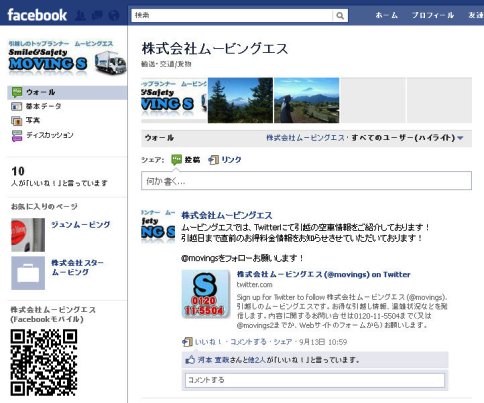
Task: Click the ウォール speech bubble icon
Action: 17,92
